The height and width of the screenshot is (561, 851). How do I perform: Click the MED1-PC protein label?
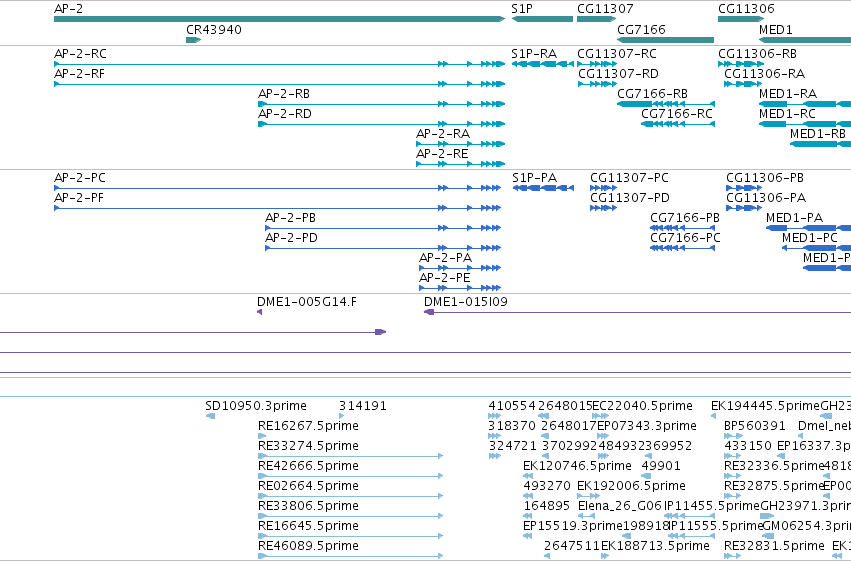[x=810, y=238]
